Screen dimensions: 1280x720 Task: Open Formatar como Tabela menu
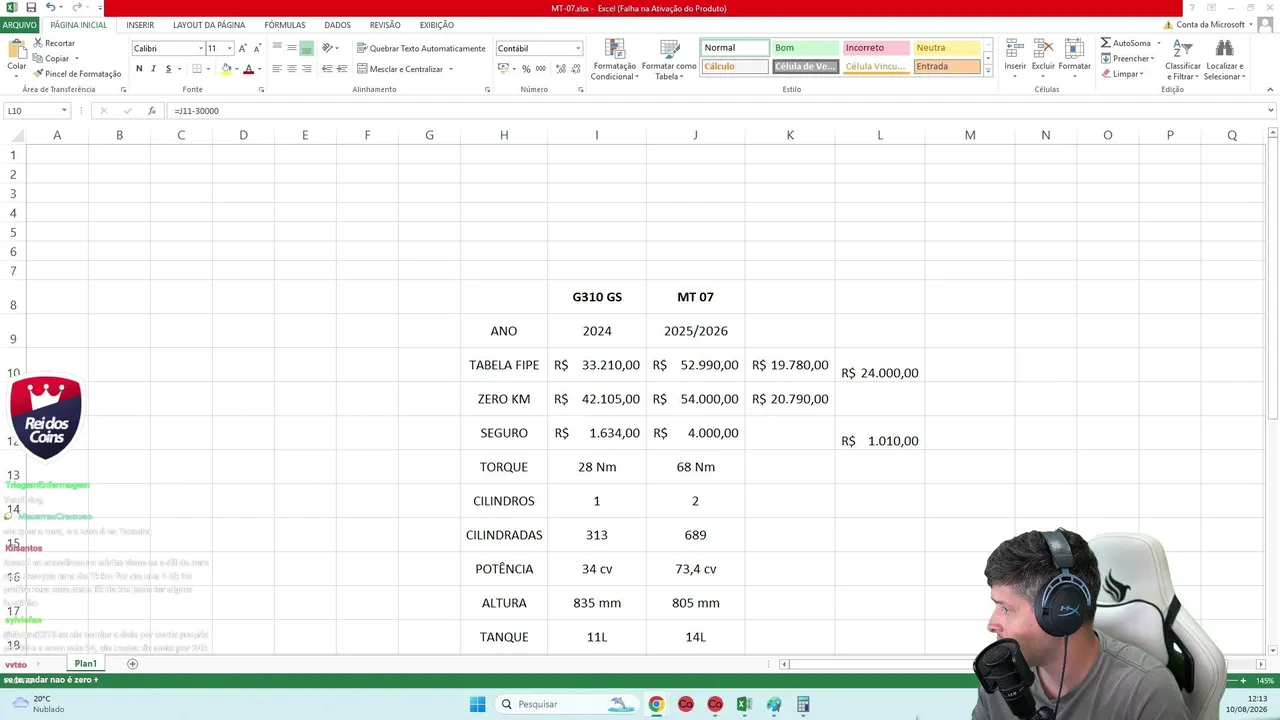pos(669,60)
